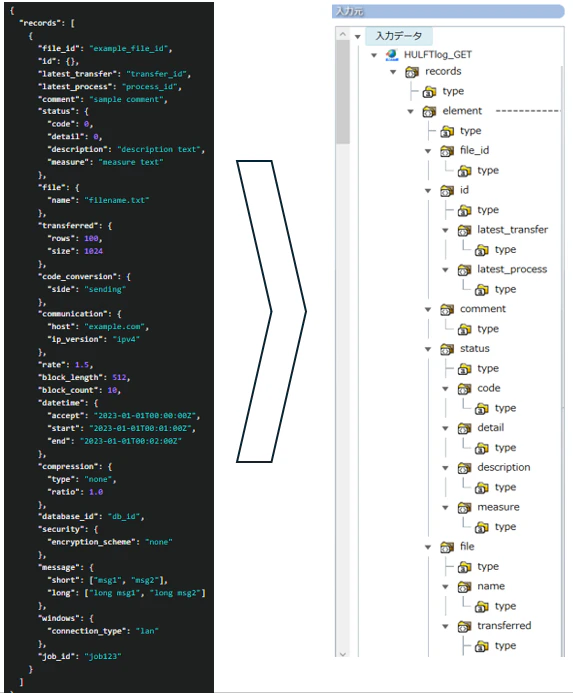Screen dimensions: 573x693
Task: Click the transferred node icon
Action: click(x=464, y=626)
